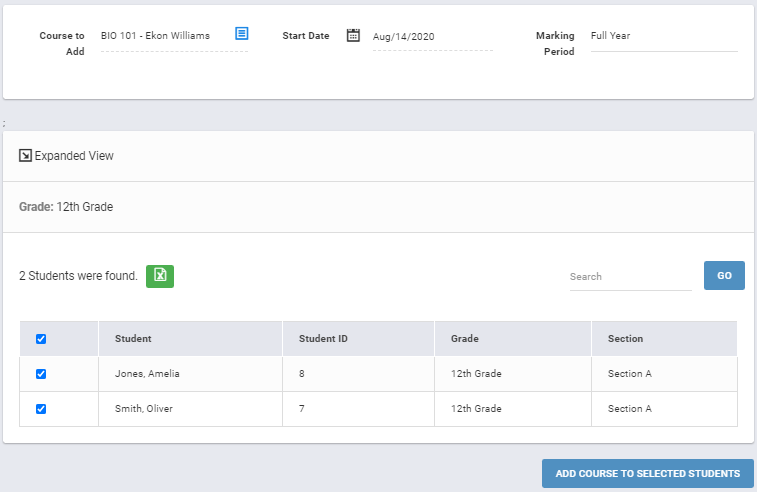Select the Smith, Oliver name cell

pyautogui.click(x=190, y=408)
